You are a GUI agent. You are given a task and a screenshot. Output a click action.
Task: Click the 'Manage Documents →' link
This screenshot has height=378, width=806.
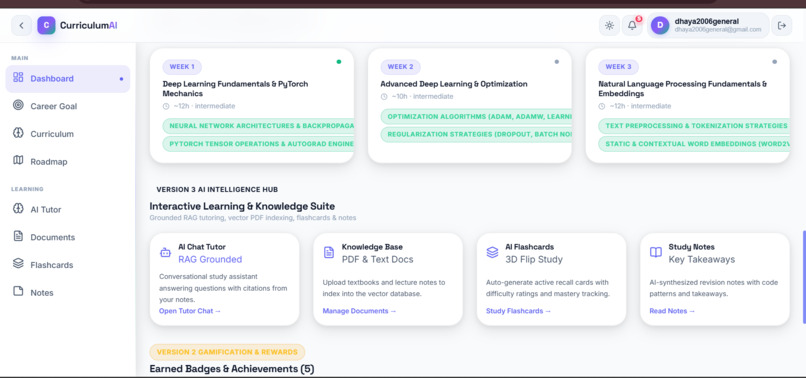(x=359, y=311)
